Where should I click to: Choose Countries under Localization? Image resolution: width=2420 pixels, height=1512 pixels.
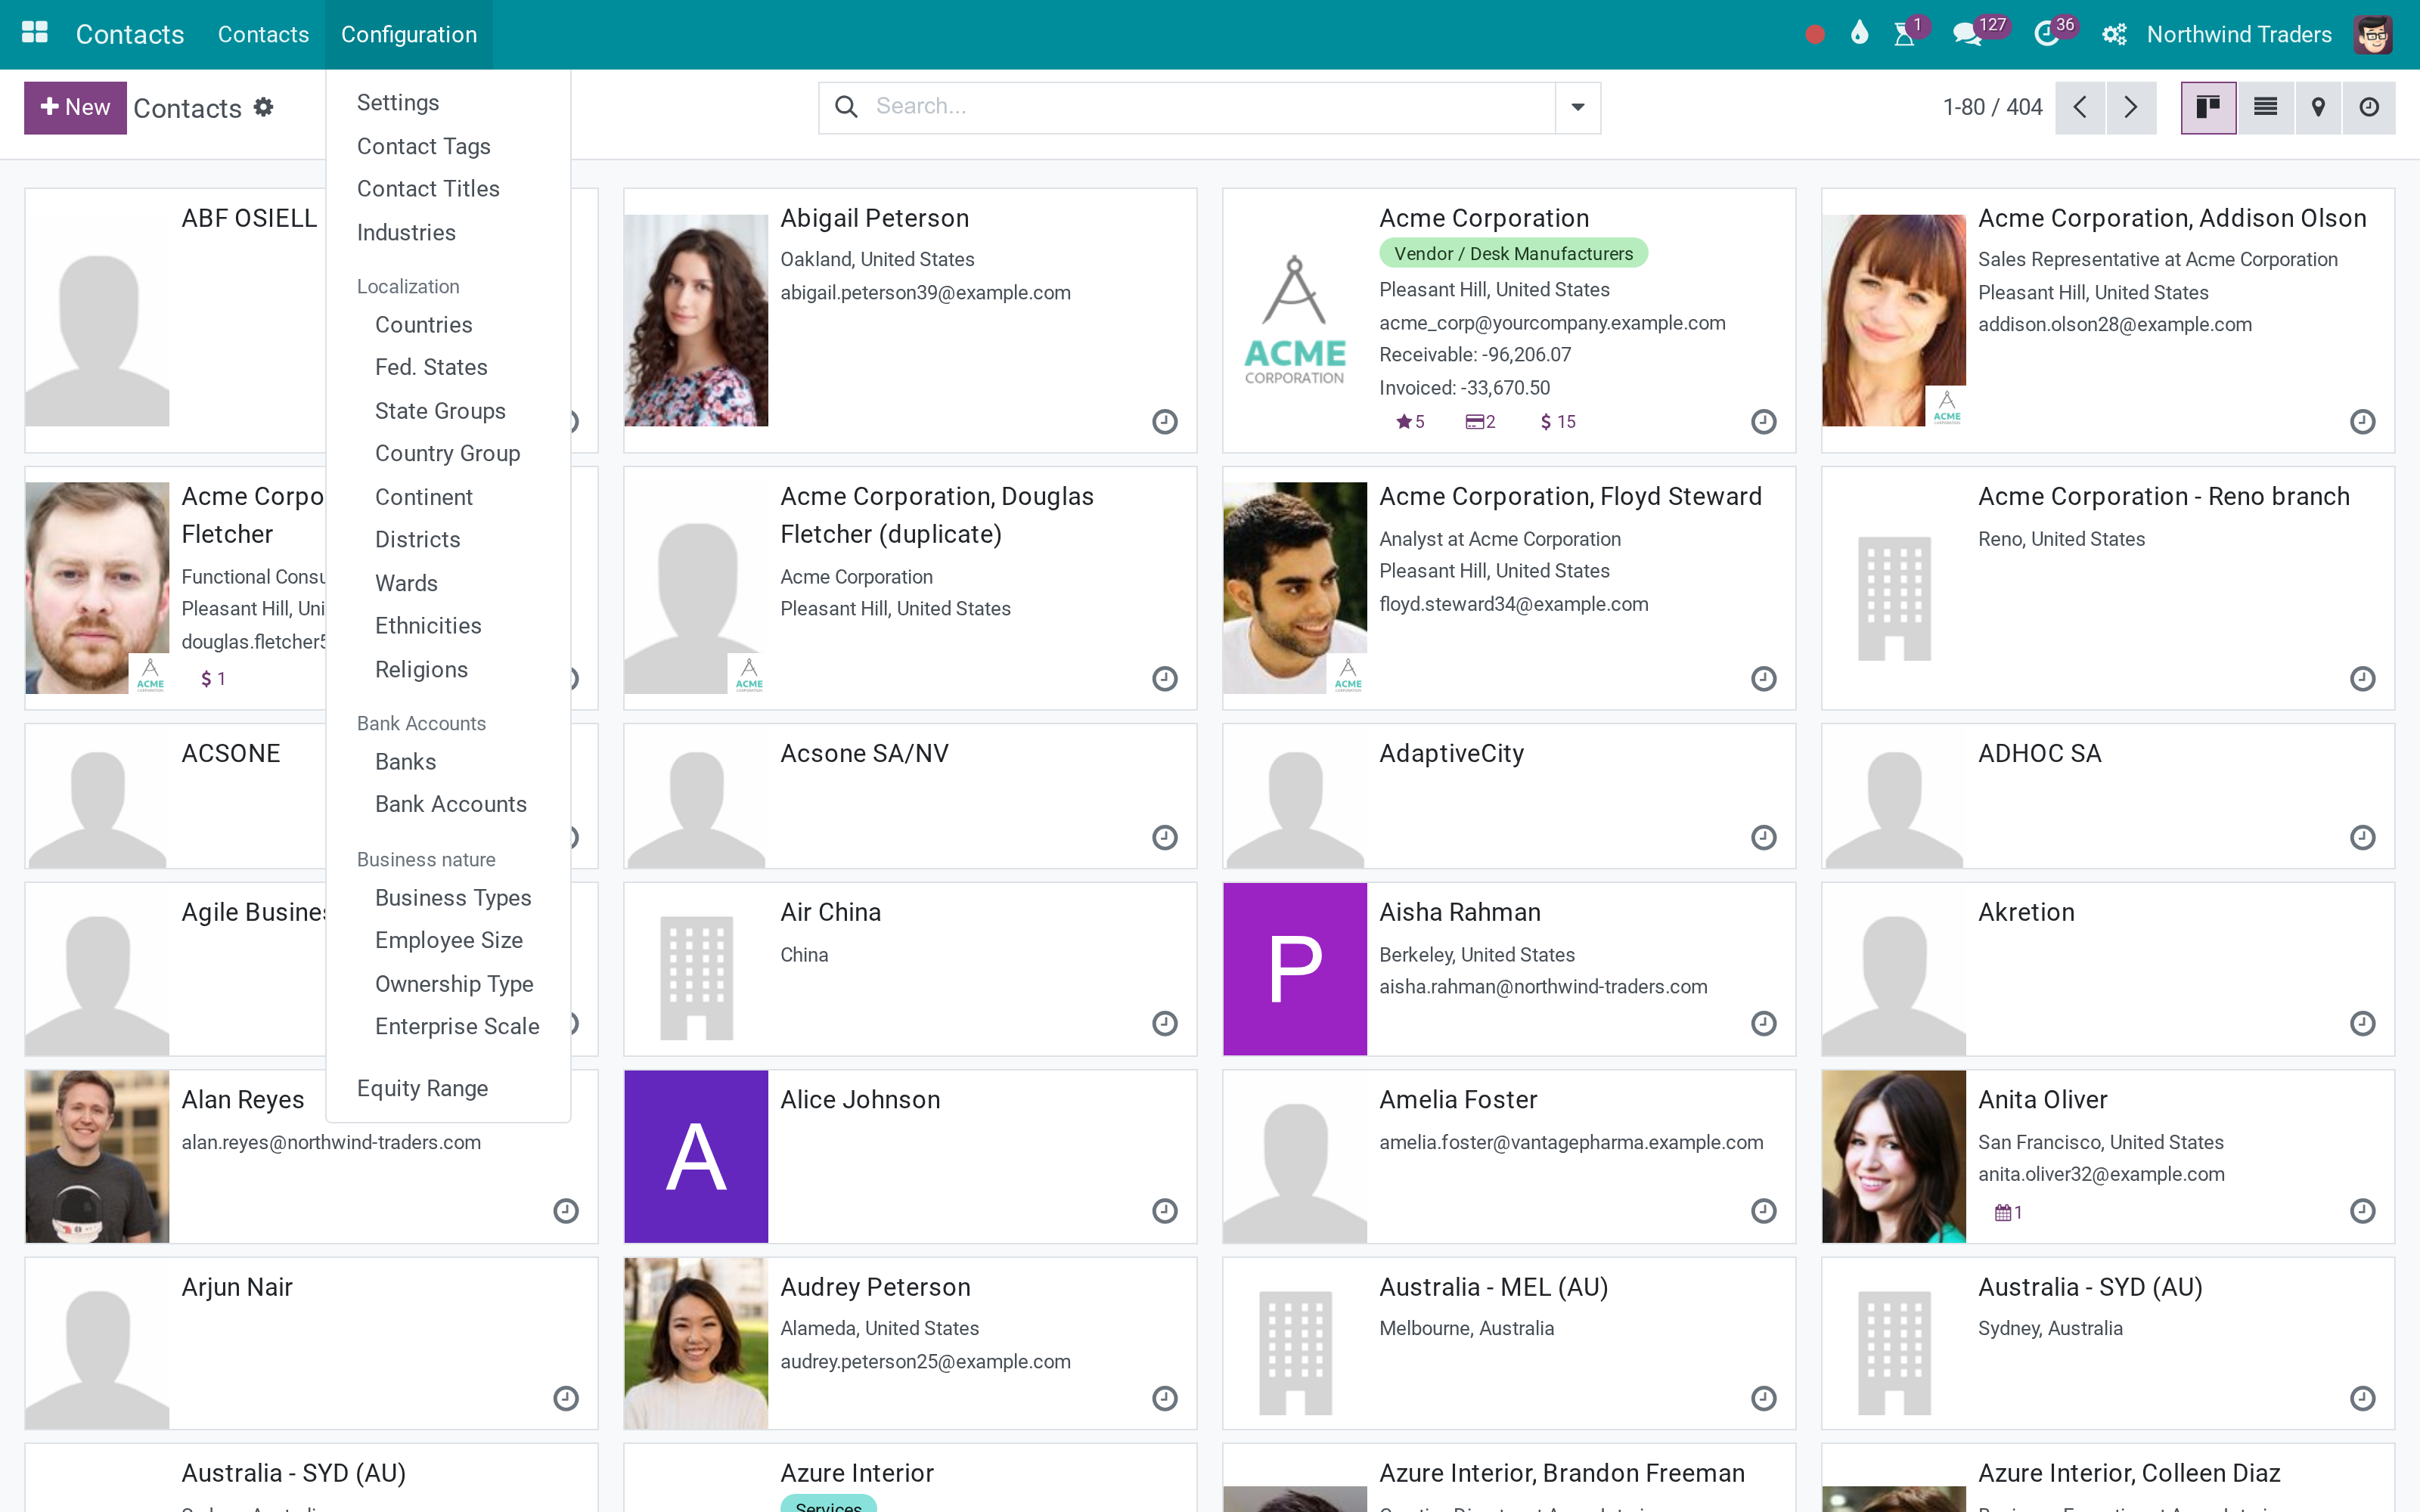(423, 325)
